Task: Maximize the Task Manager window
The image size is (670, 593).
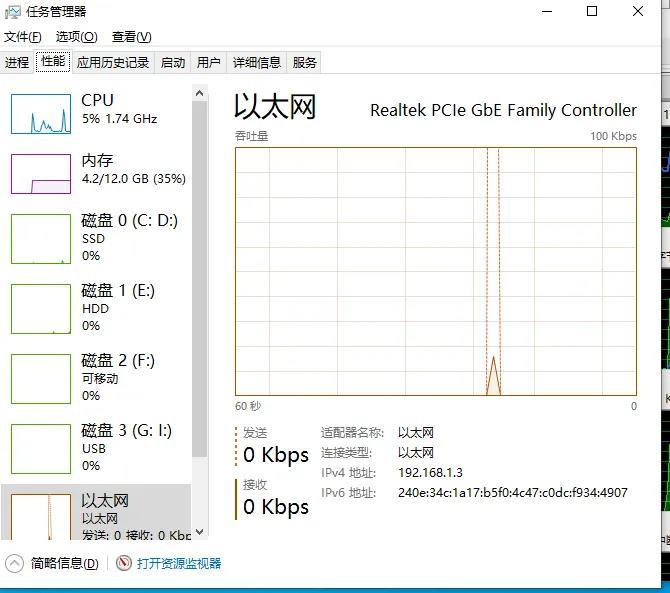Action: (592, 12)
